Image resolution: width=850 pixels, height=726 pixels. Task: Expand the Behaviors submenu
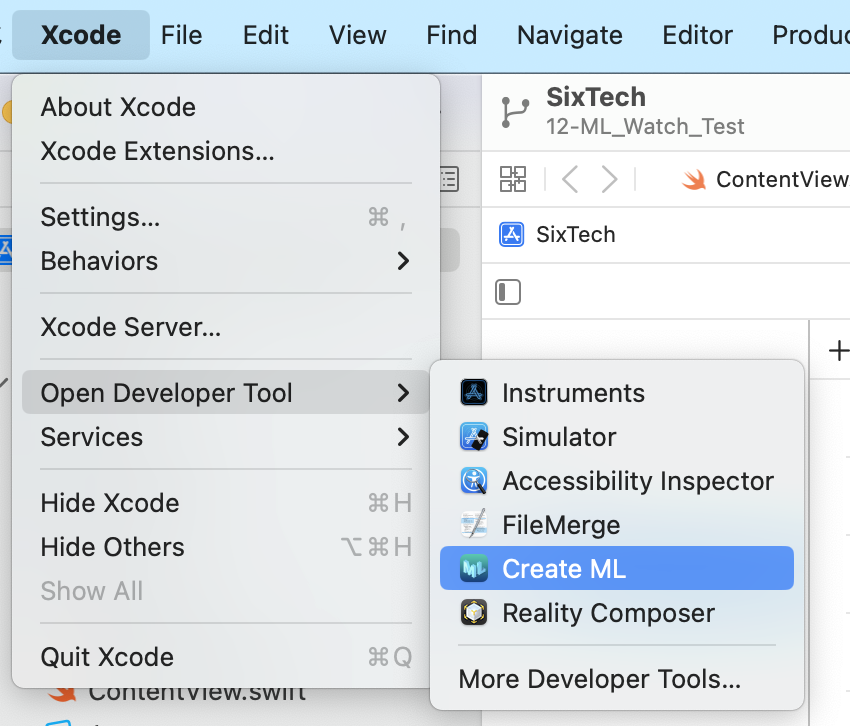[403, 261]
